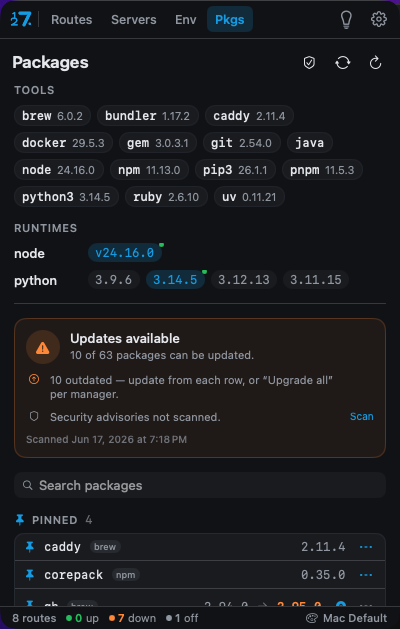The width and height of the screenshot is (400, 629).
Task: Click the orange outdated up-arrow icon
Action: pos(34,379)
